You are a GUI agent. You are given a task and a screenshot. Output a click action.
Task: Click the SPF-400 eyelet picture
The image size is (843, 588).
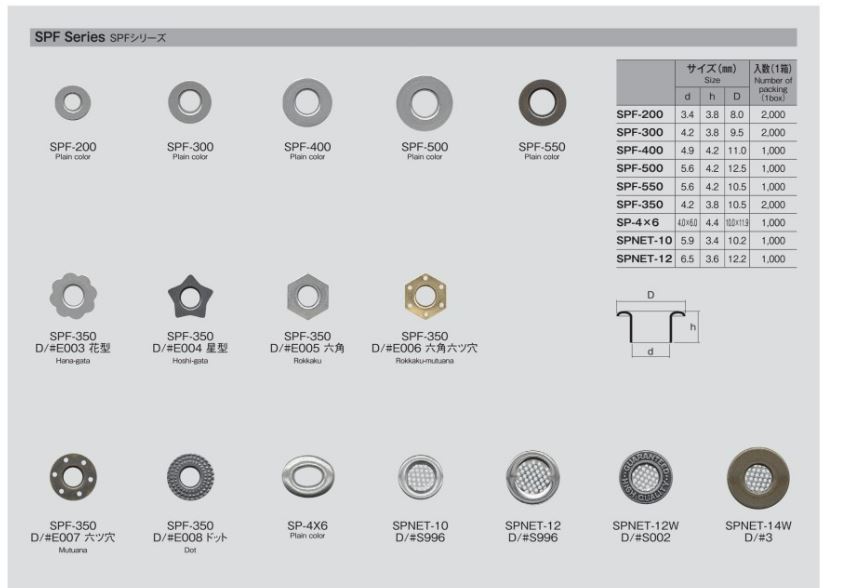point(307,101)
